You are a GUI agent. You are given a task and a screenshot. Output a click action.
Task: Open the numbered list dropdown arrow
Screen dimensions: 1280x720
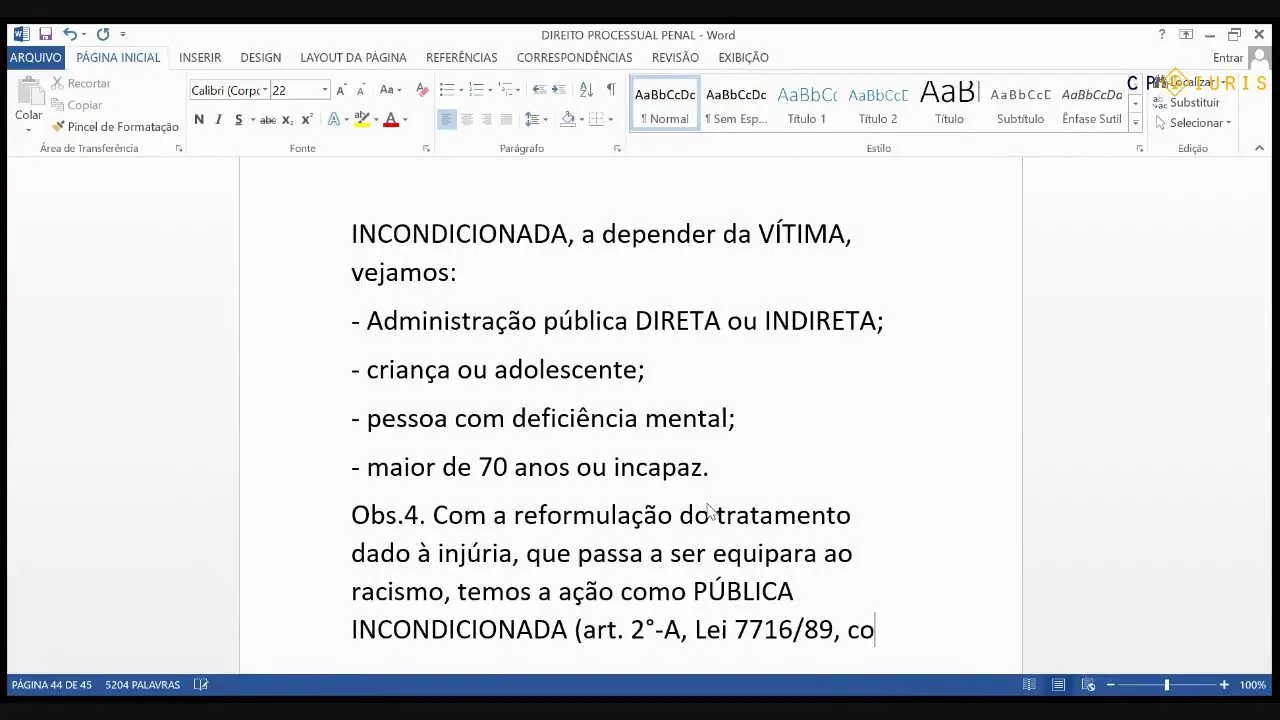click(x=490, y=90)
